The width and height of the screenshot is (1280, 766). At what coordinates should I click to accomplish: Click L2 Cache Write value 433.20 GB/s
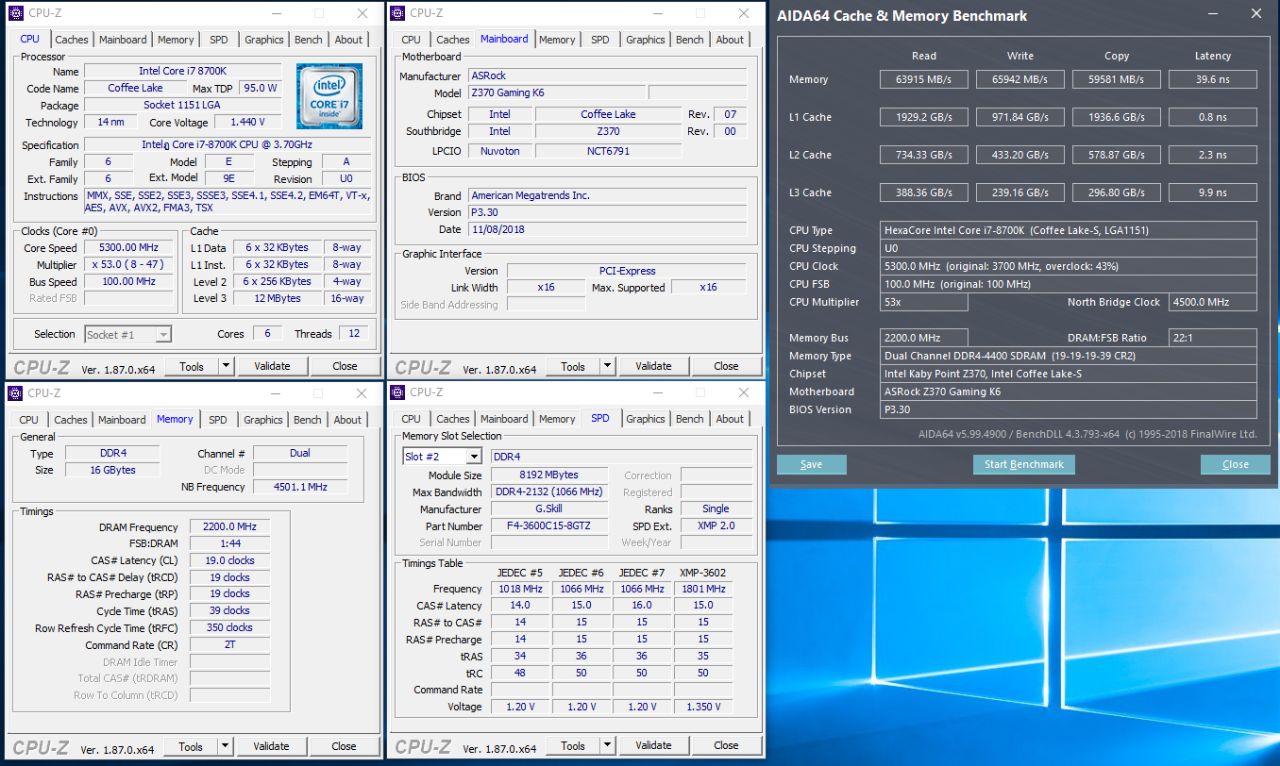(x=1020, y=155)
